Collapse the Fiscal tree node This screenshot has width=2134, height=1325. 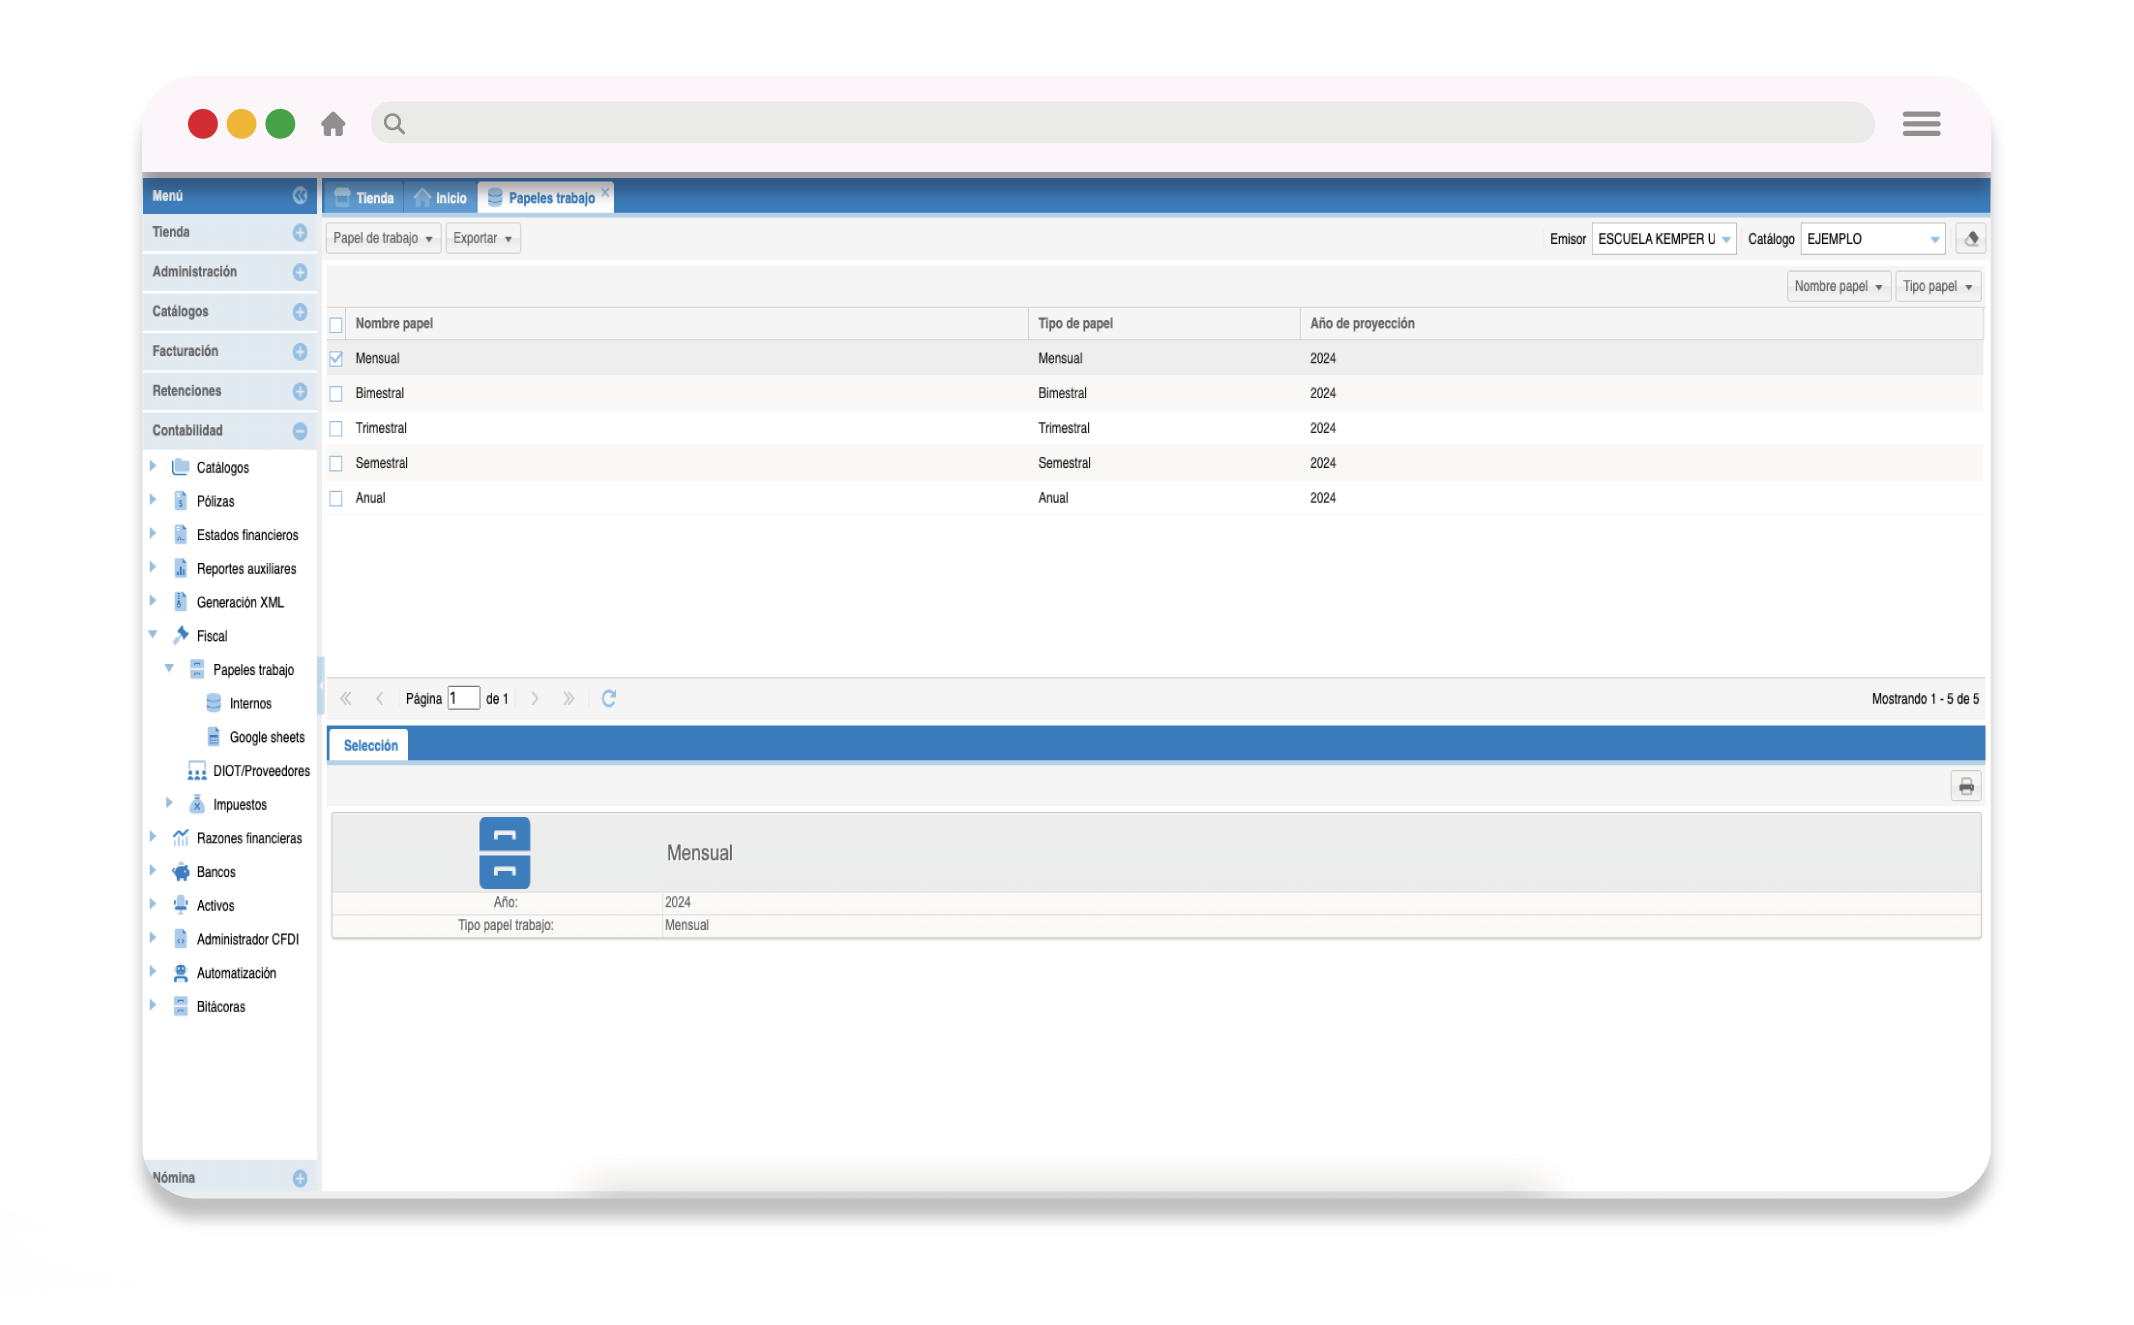[154, 635]
